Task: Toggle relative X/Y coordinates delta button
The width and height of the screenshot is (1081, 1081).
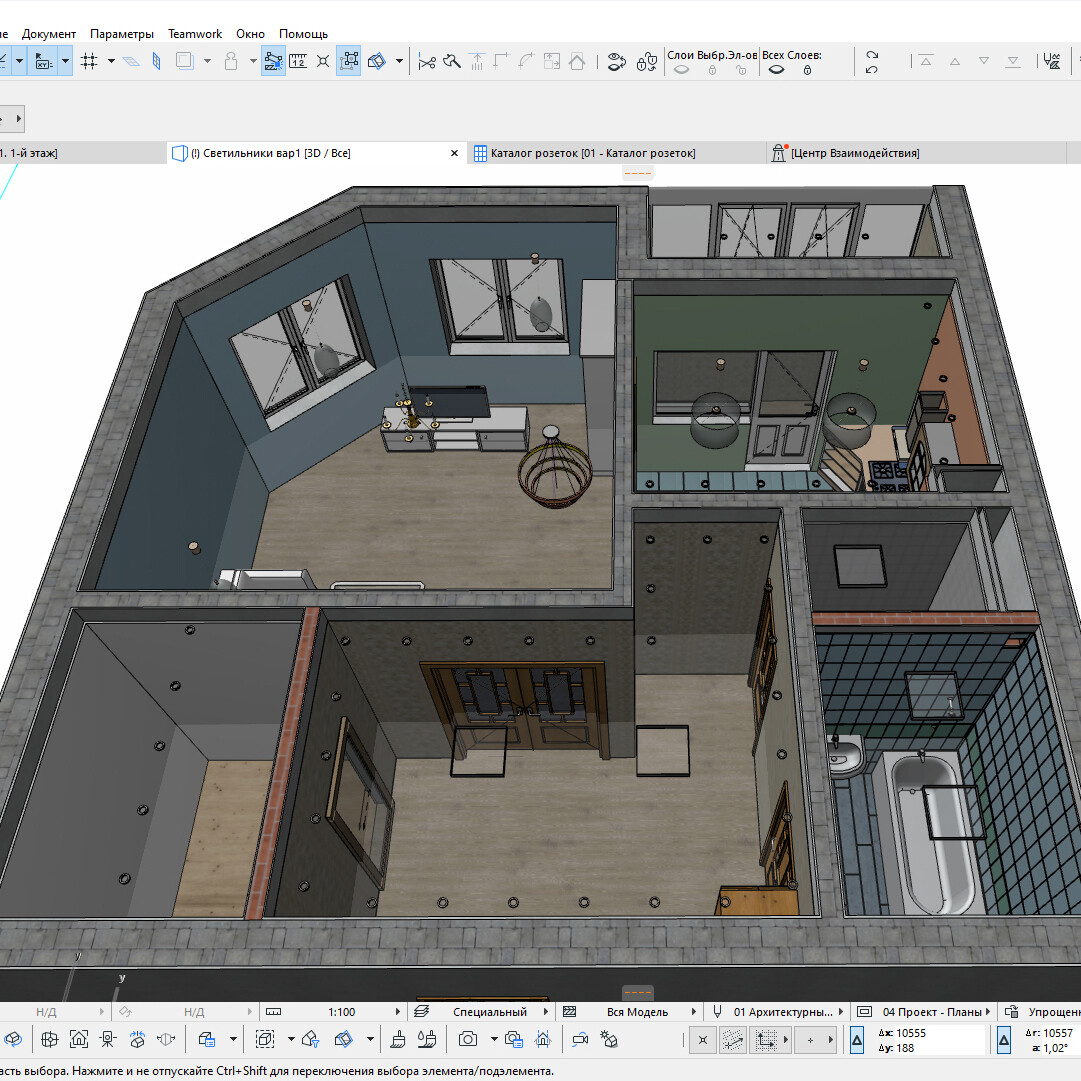Action: [x=856, y=1040]
